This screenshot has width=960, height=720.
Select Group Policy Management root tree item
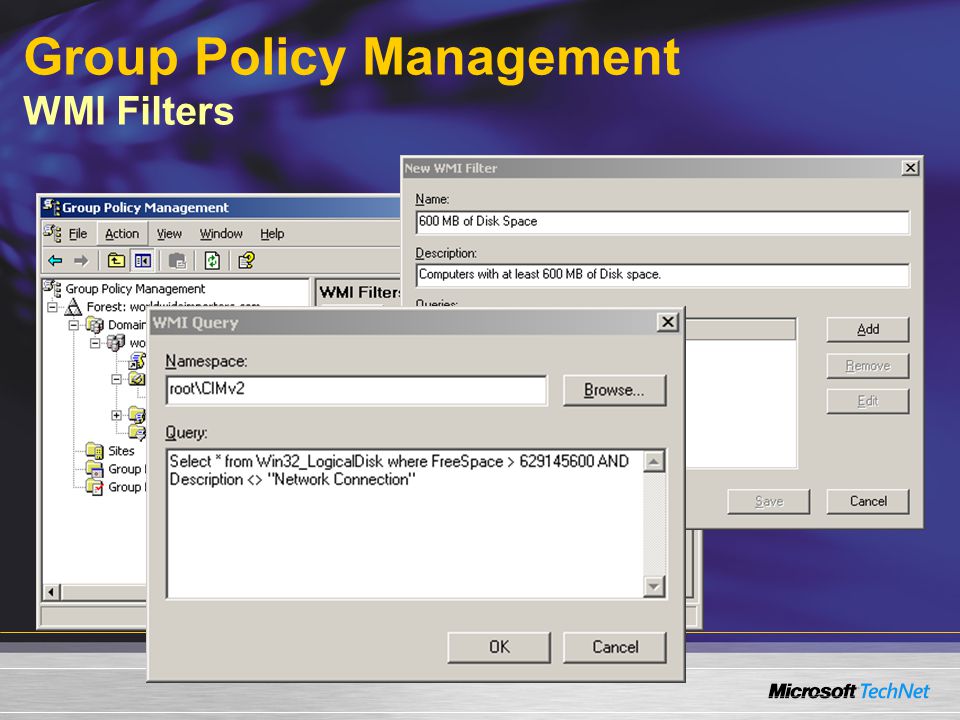(x=135, y=288)
